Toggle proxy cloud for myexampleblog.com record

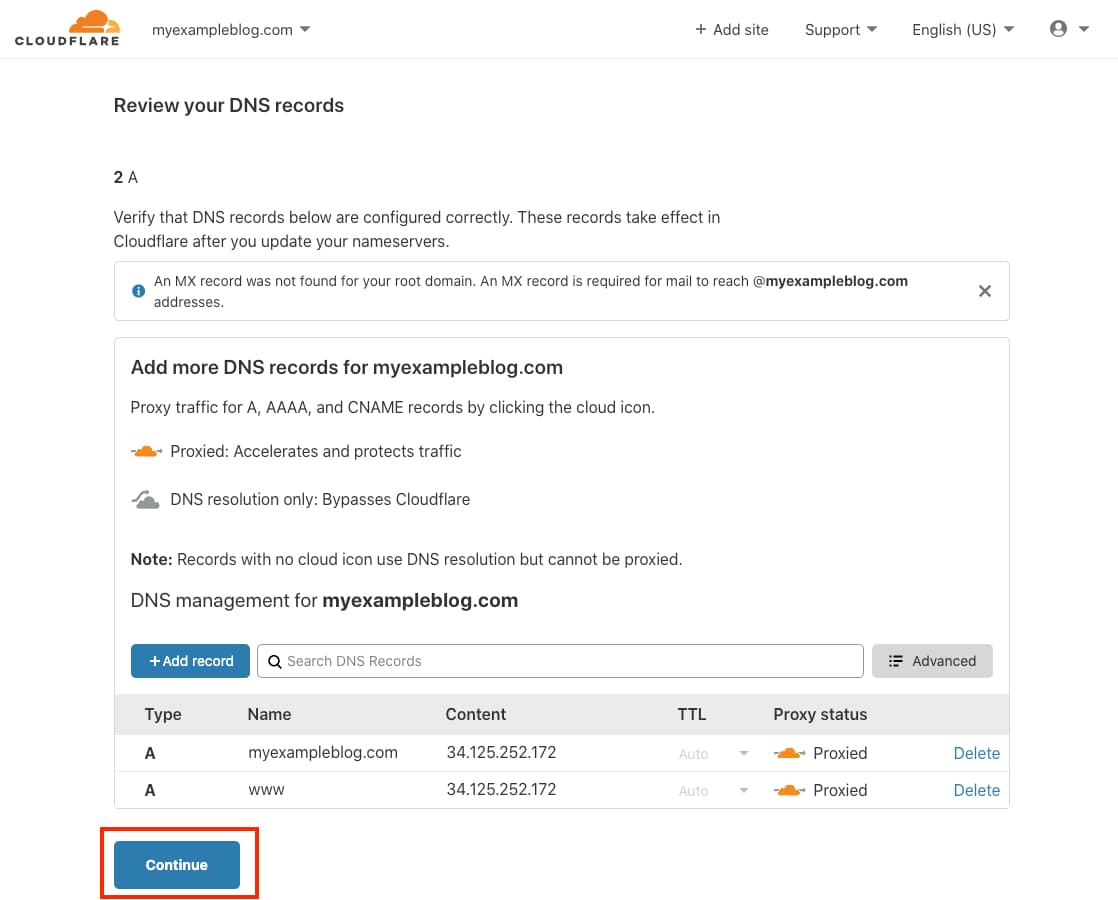[789, 753]
